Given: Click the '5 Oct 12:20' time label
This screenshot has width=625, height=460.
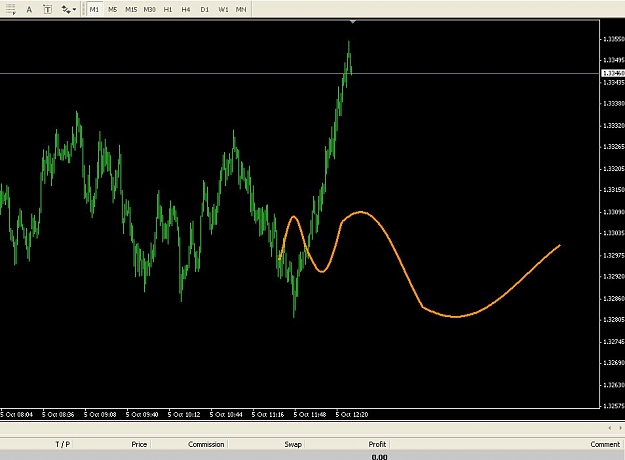Looking at the screenshot, I should [352, 415].
